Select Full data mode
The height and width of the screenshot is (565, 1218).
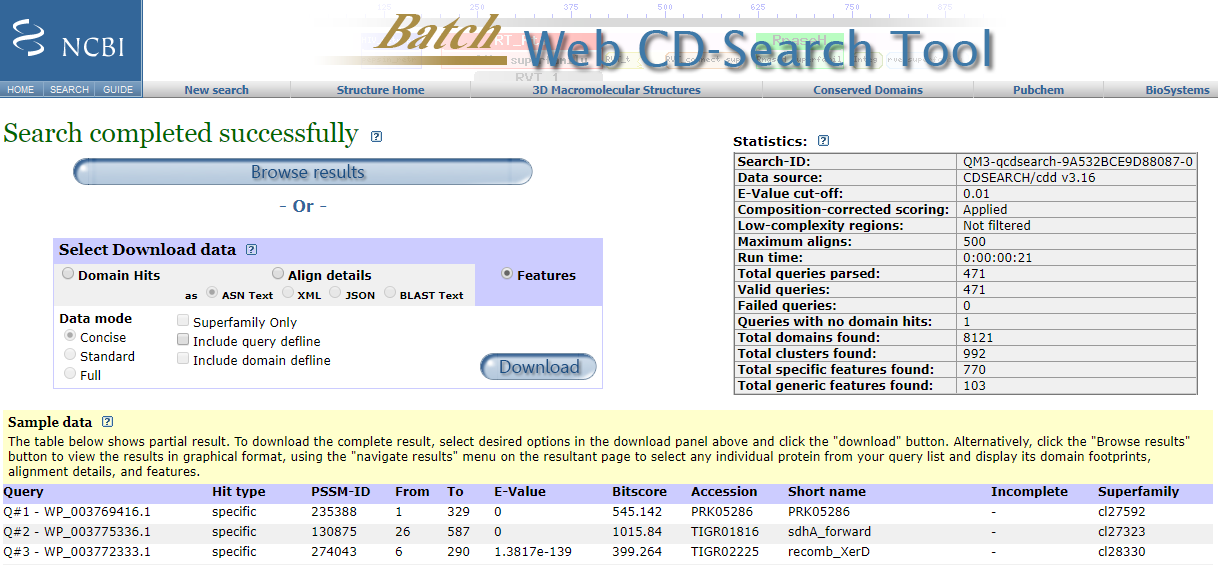pyautogui.click(x=70, y=374)
